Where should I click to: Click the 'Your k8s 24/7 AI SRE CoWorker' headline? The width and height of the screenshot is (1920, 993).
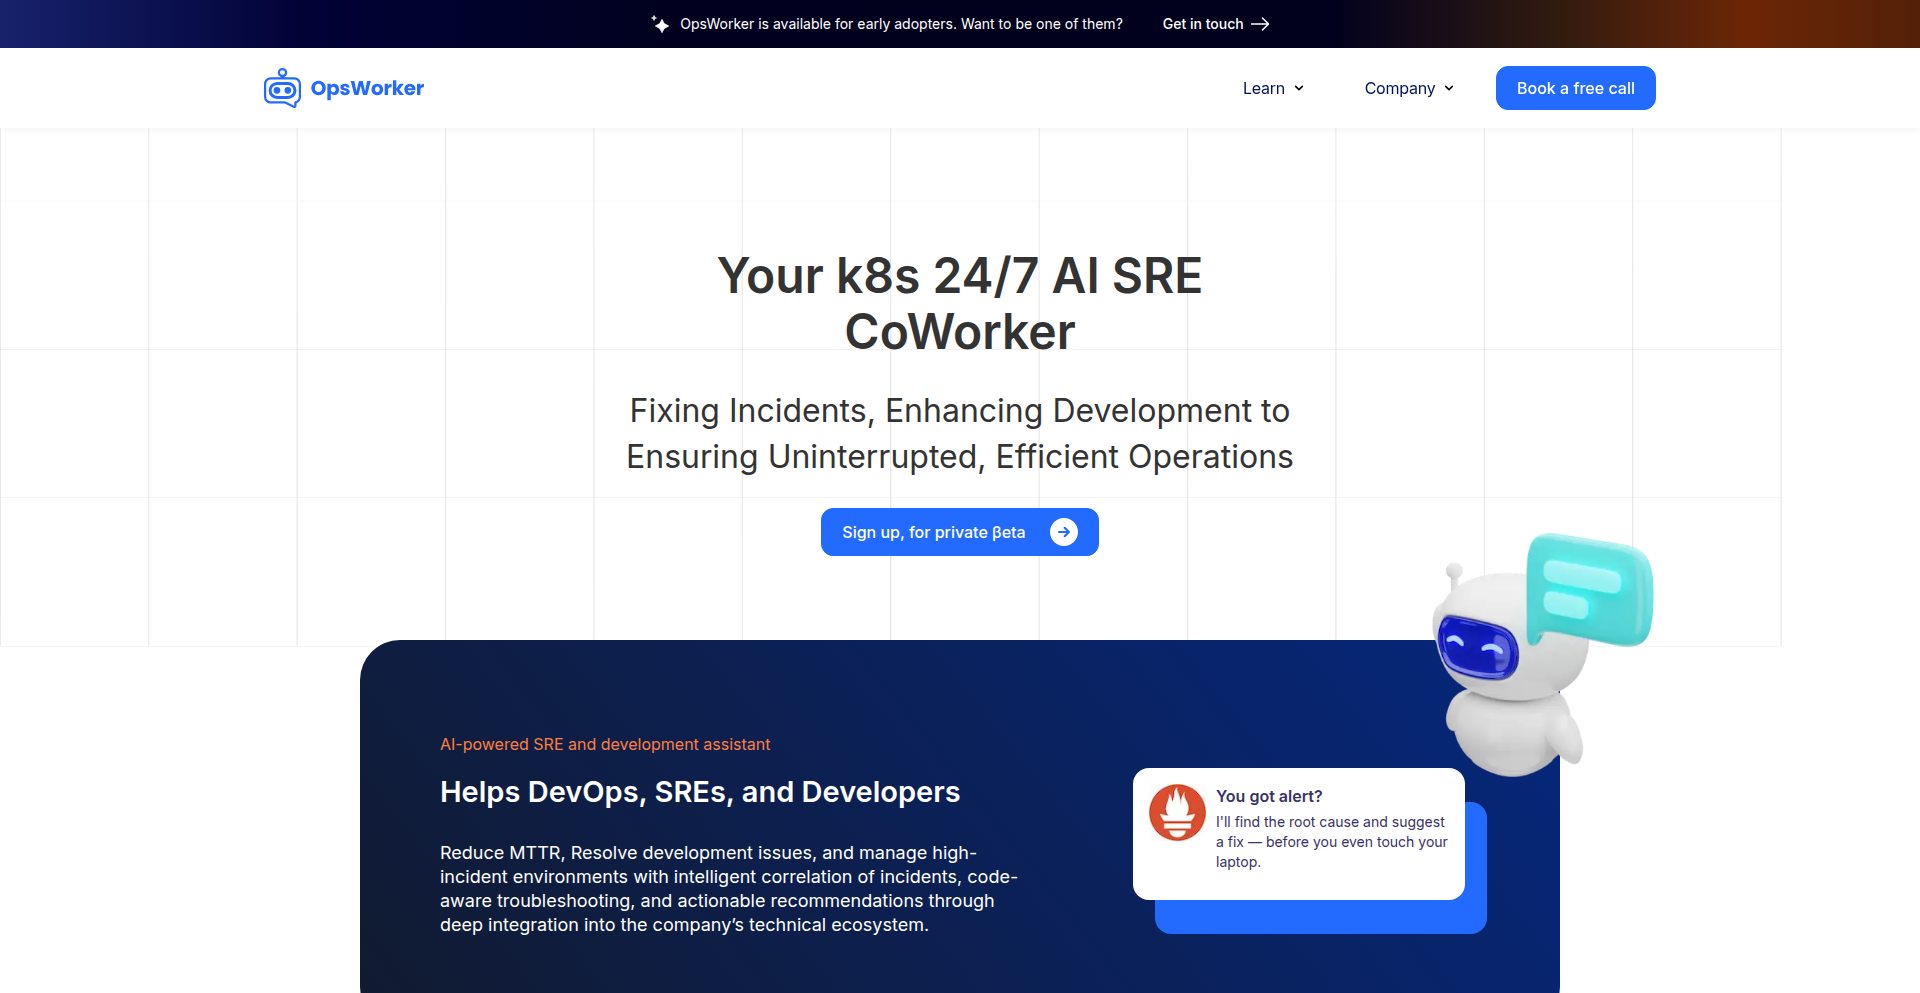pyautogui.click(x=960, y=304)
